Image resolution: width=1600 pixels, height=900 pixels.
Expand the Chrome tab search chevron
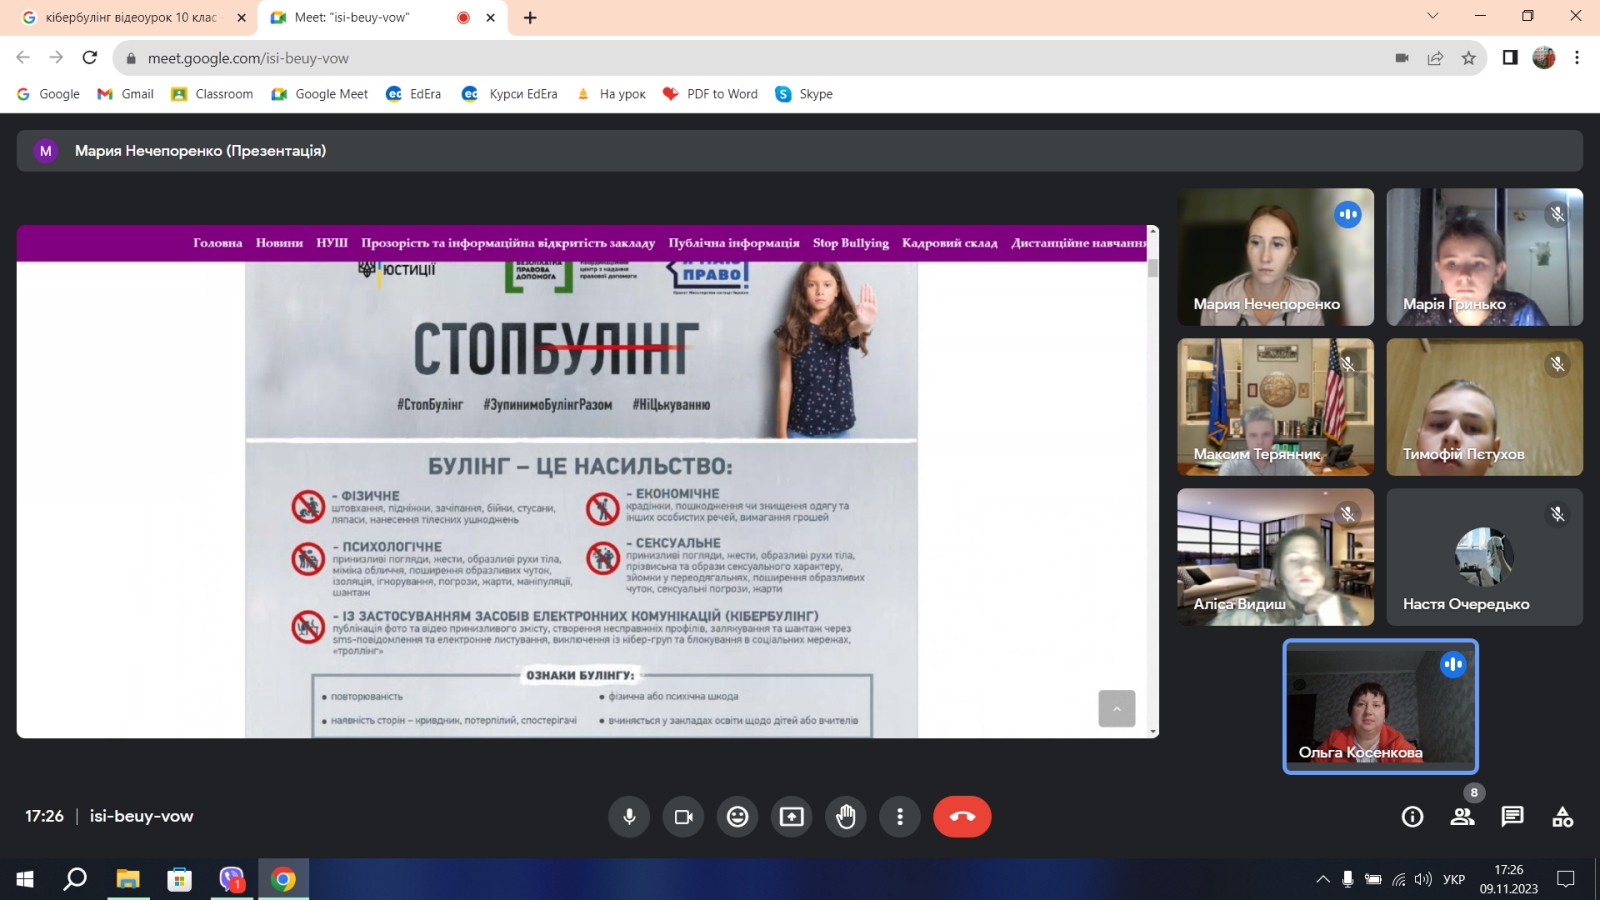[1432, 16]
